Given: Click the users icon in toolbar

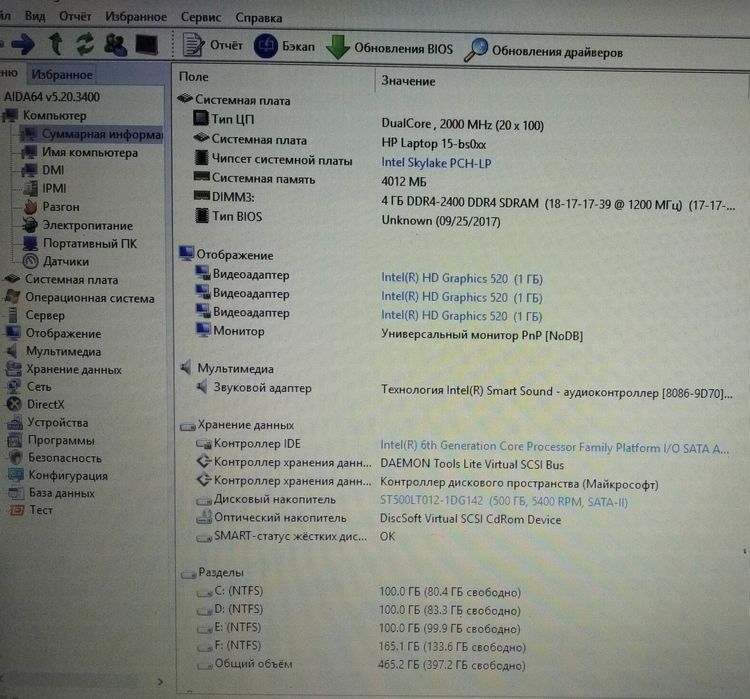Looking at the screenshot, I should 115,45.
